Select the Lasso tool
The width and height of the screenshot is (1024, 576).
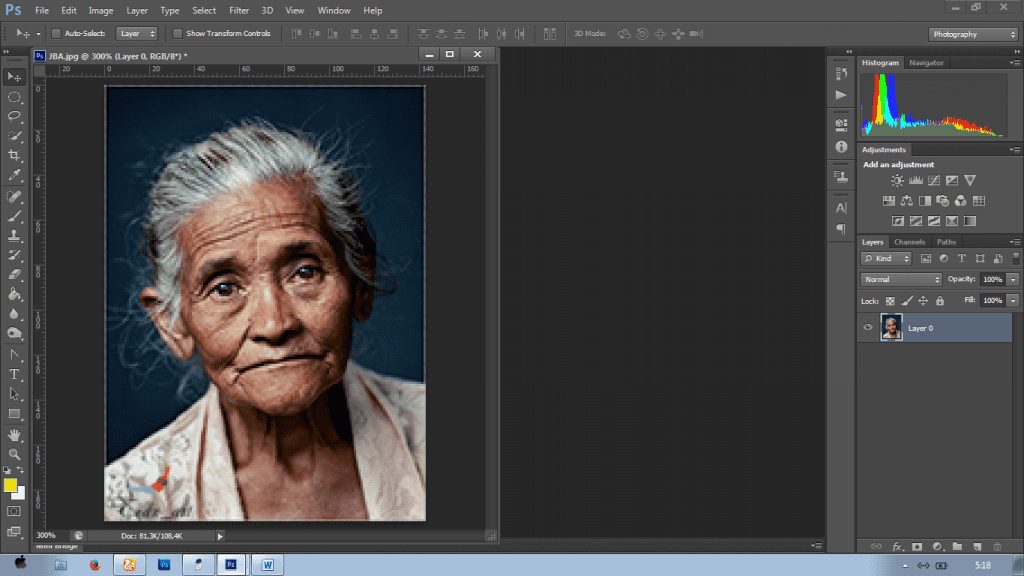[x=15, y=116]
